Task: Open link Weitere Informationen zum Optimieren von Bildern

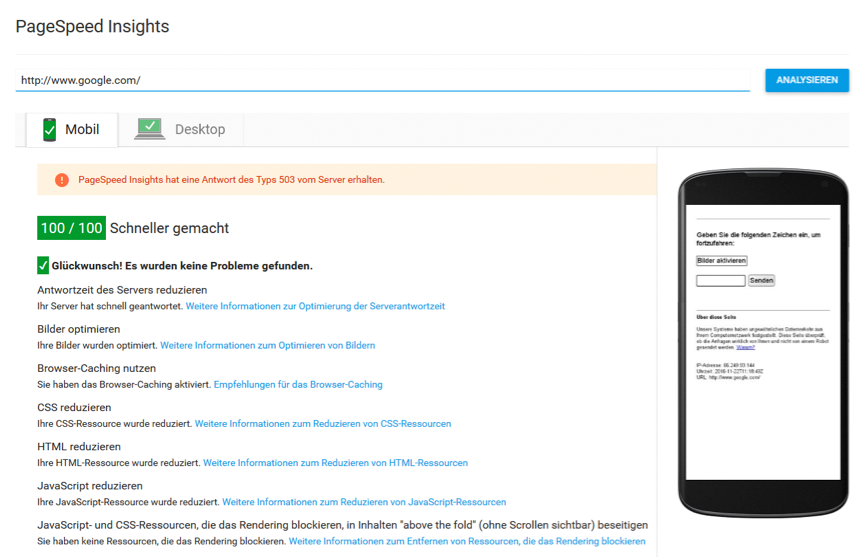Action: click(267, 346)
